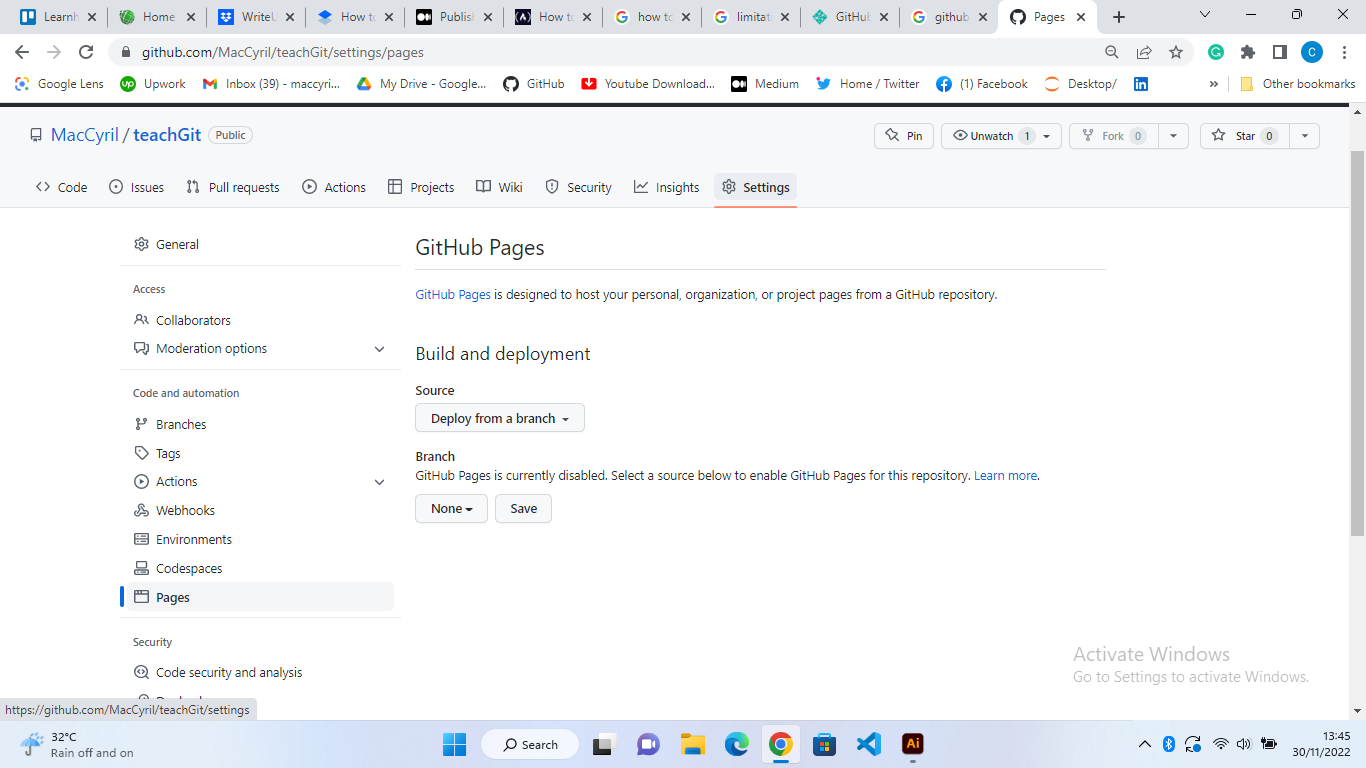1366x768 pixels.
Task: Open the Pull requests tab
Action: tap(233, 187)
